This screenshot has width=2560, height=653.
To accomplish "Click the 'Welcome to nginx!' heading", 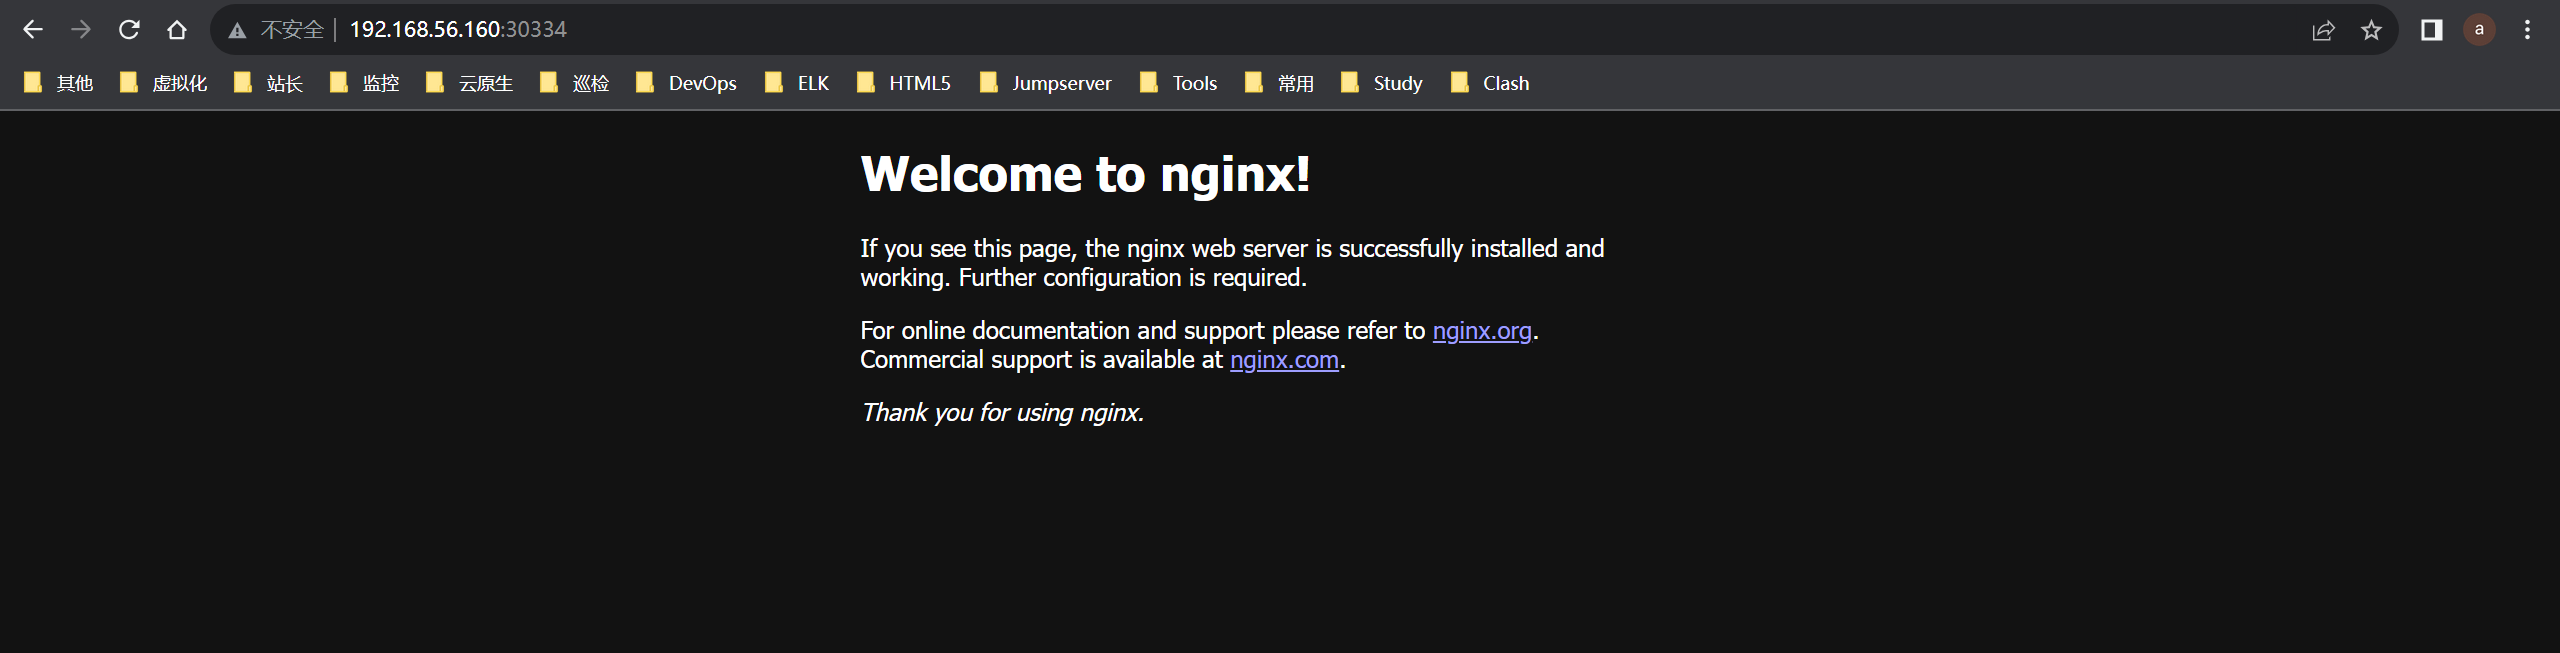I will [x=1085, y=174].
